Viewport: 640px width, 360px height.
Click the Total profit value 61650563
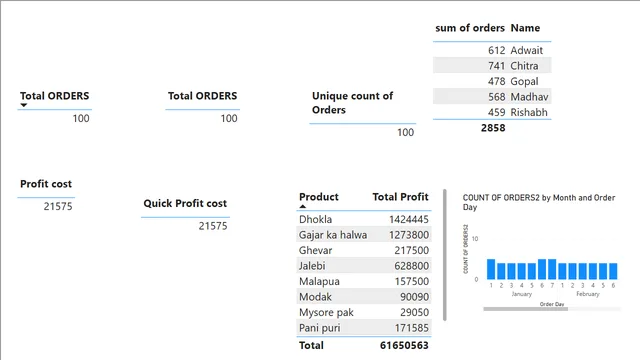[x=404, y=345]
